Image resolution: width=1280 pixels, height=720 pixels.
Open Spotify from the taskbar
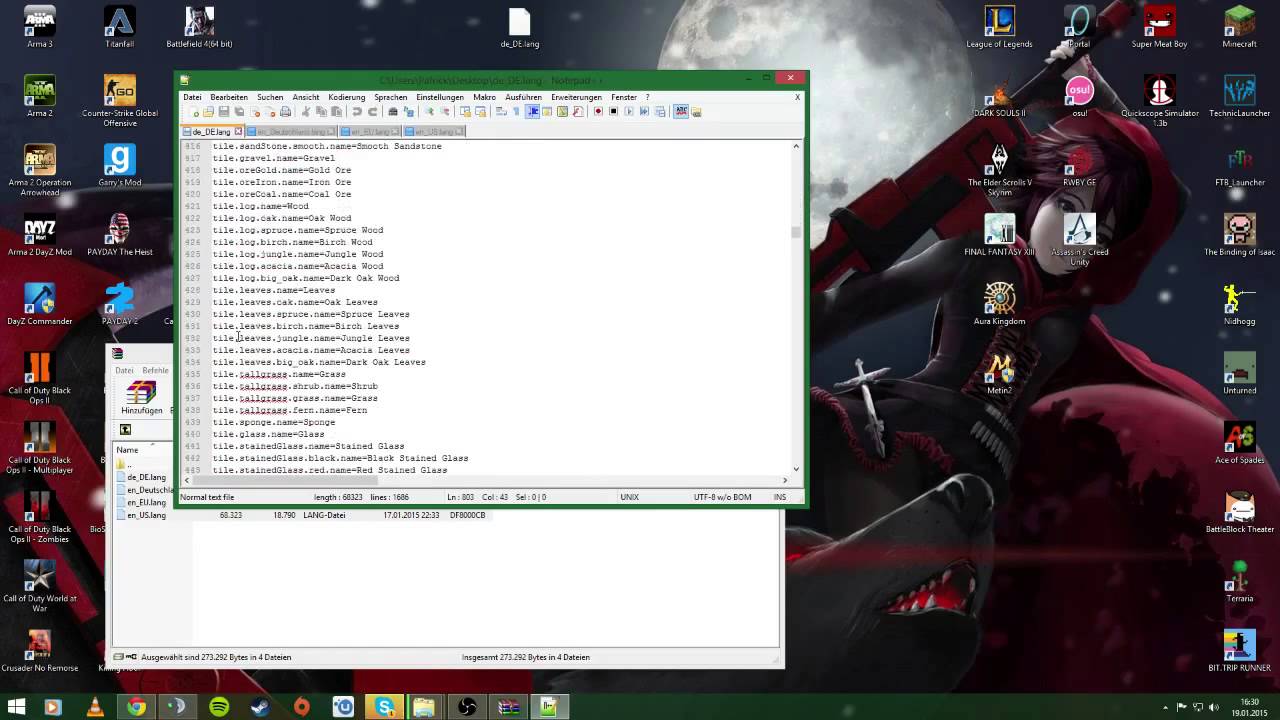click(x=219, y=707)
